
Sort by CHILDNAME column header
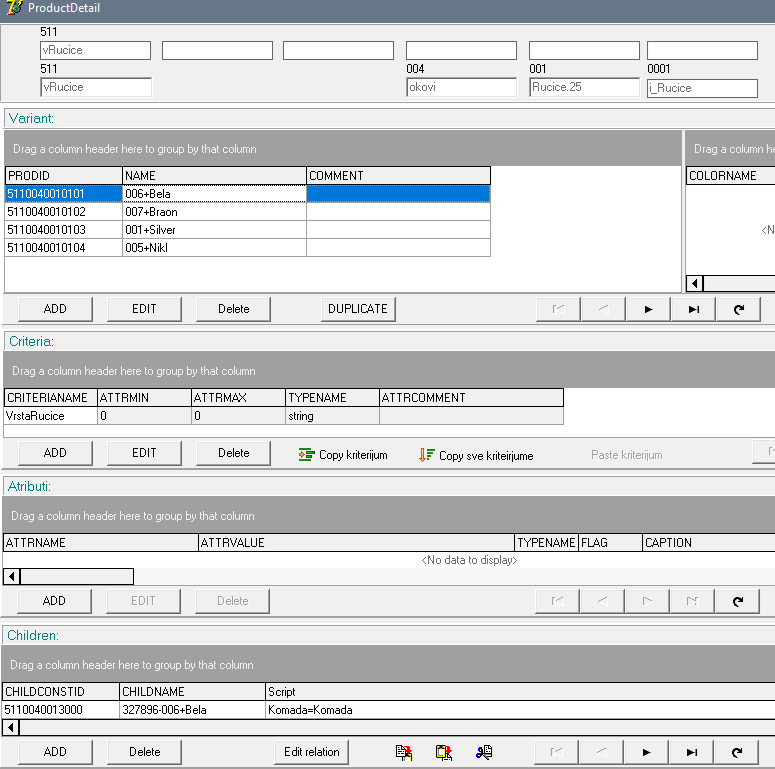click(x=192, y=692)
